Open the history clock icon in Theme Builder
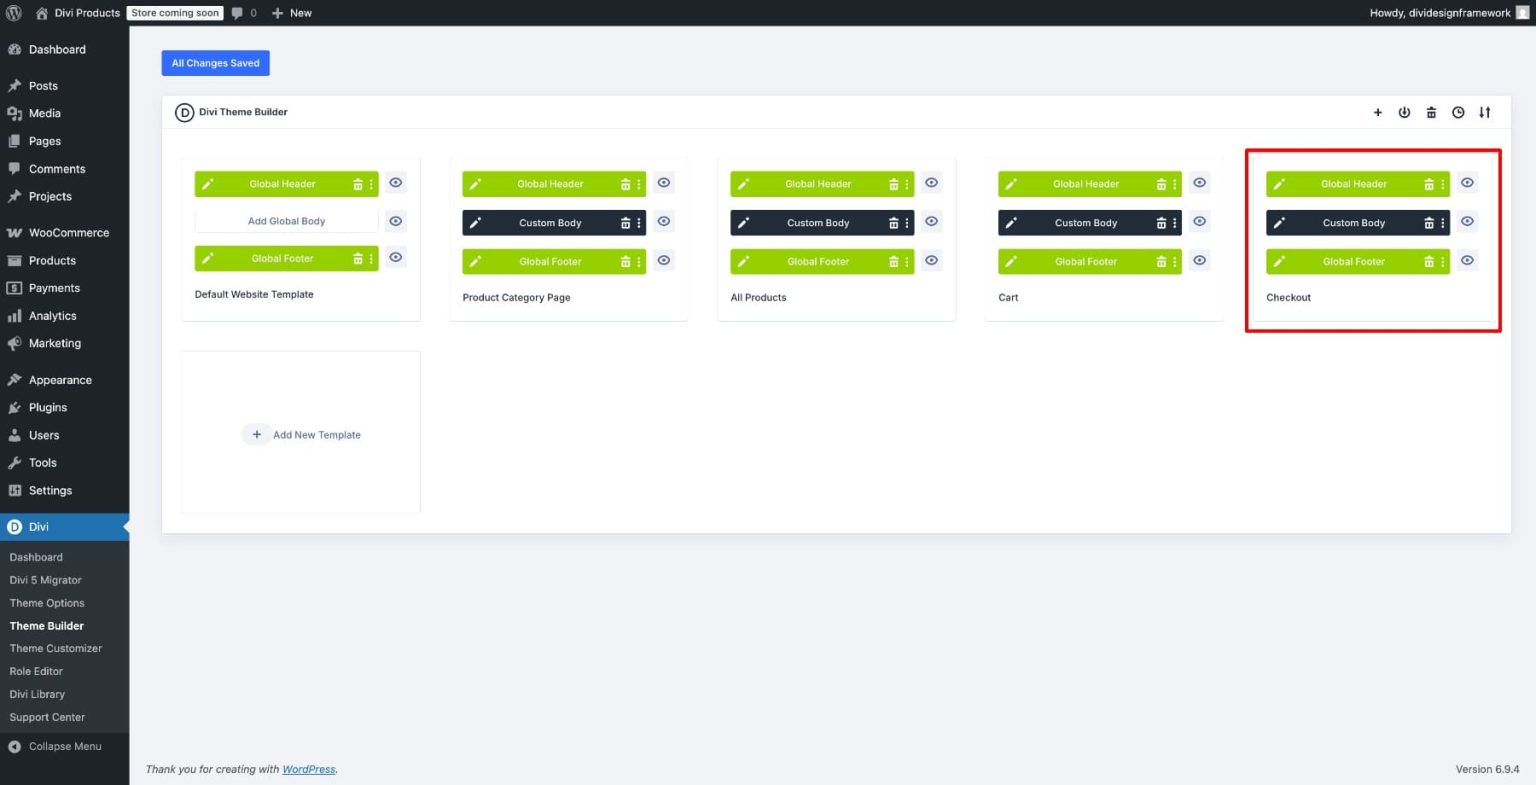Image resolution: width=1536 pixels, height=785 pixels. point(1458,112)
